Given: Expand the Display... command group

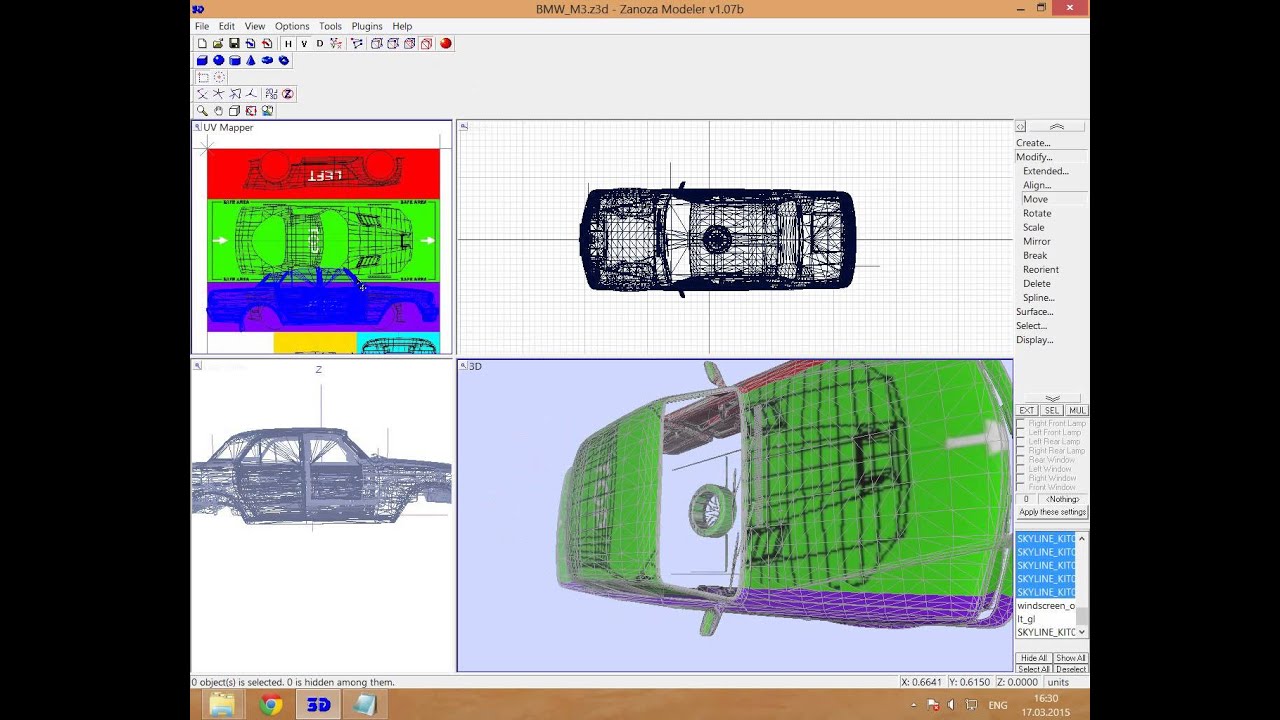Looking at the screenshot, I should 1035,340.
